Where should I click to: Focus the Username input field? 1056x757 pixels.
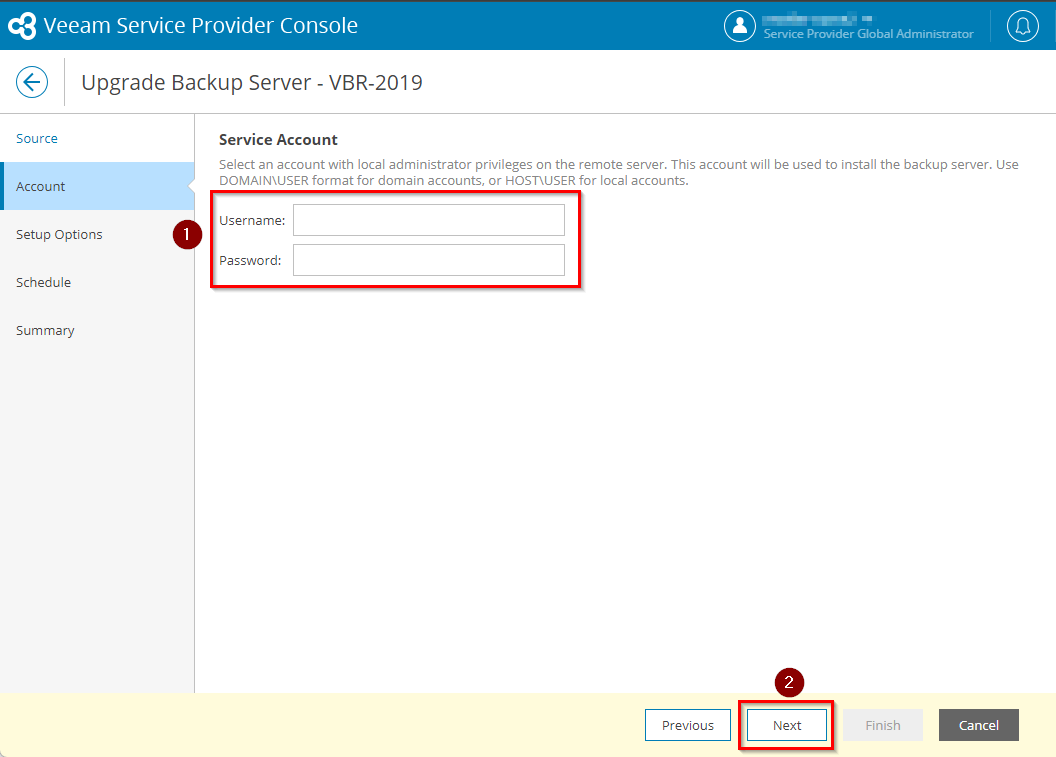[x=429, y=220]
